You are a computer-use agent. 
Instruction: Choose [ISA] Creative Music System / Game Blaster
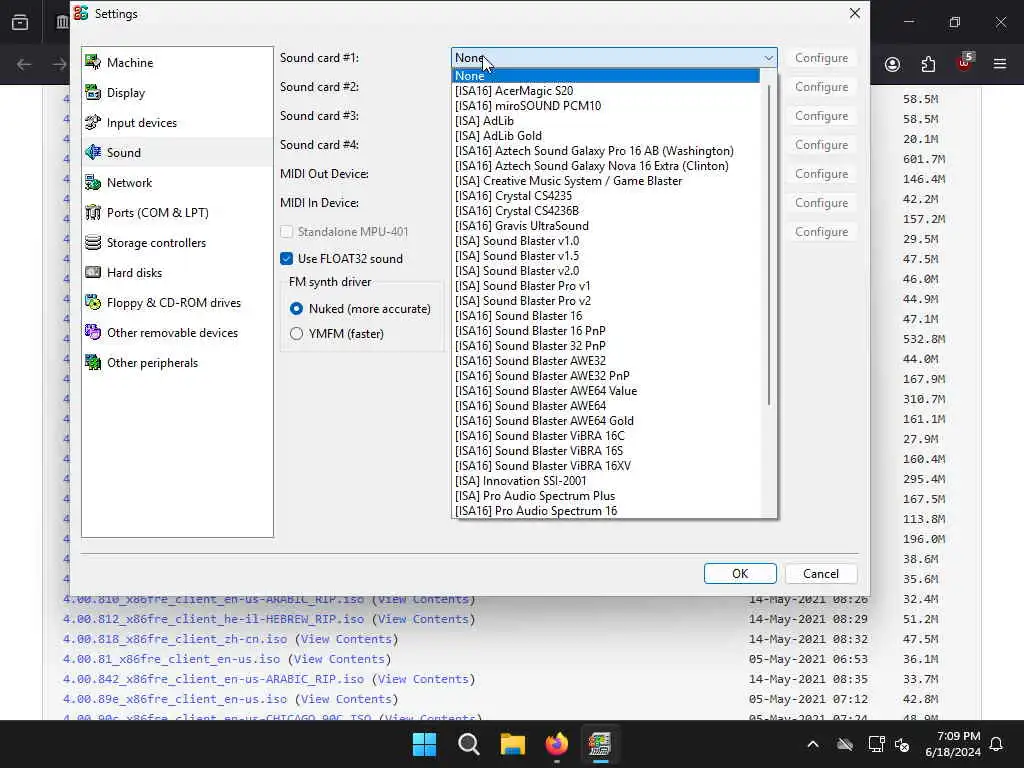(x=606, y=181)
